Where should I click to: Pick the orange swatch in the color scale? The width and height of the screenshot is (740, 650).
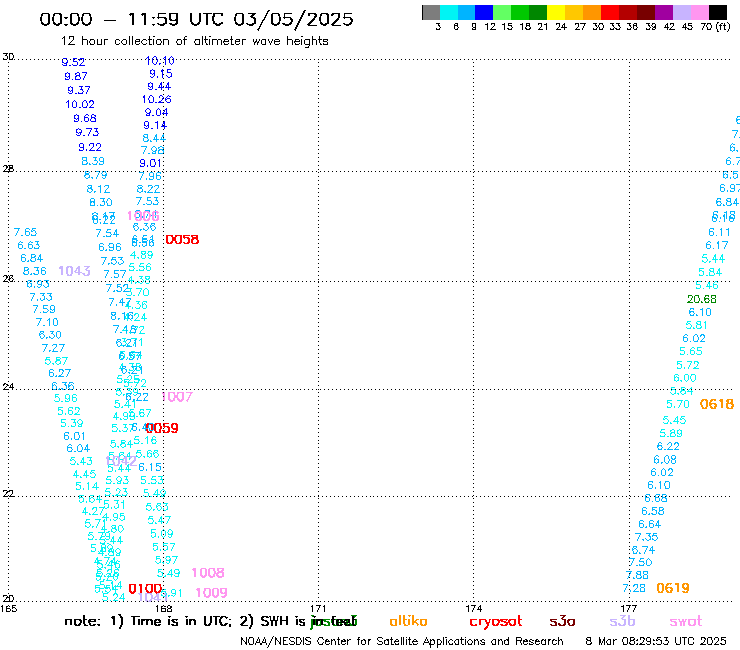point(592,12)
